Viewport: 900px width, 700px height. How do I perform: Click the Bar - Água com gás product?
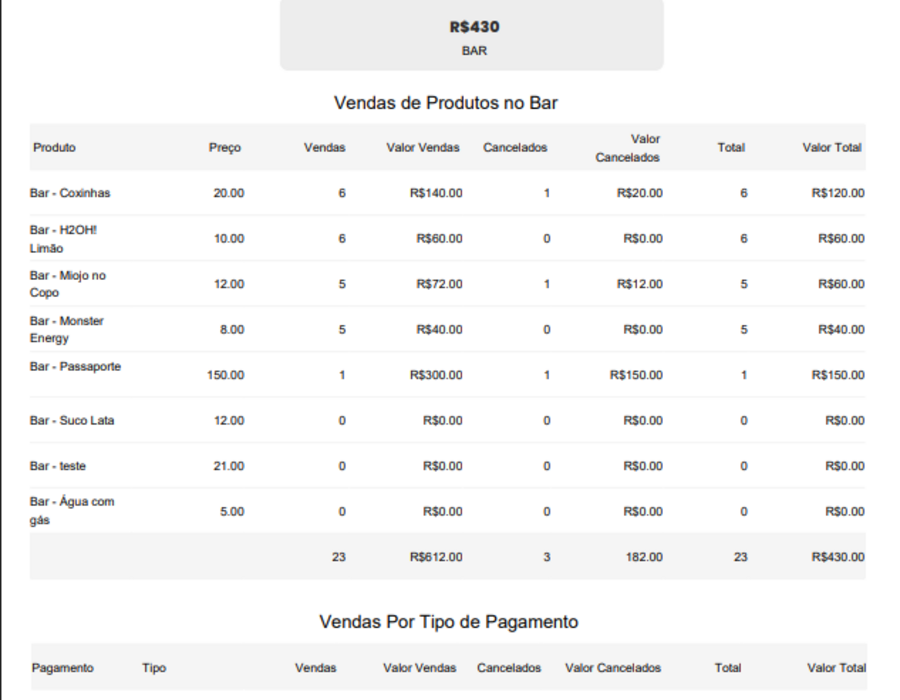[72, 511]
